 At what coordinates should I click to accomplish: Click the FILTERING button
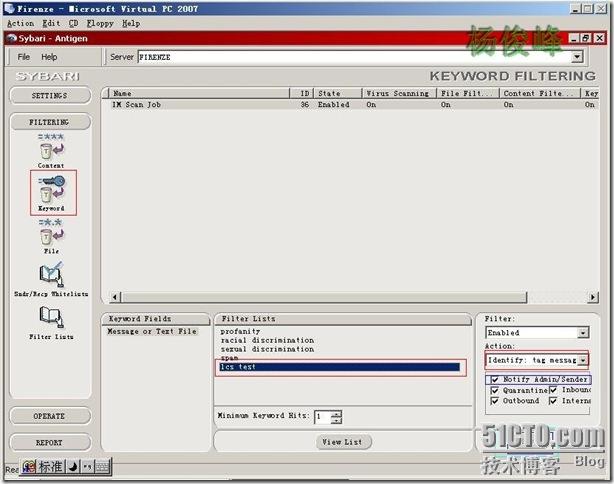point(50,122)
